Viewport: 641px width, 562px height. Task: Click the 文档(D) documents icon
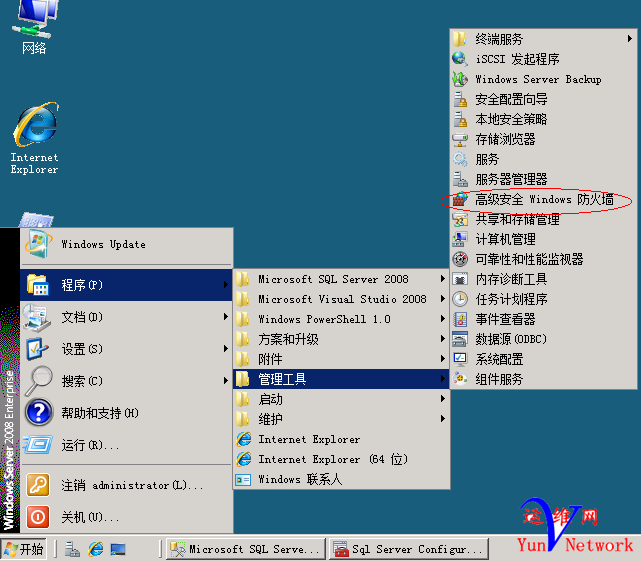[x=37, y=317]
